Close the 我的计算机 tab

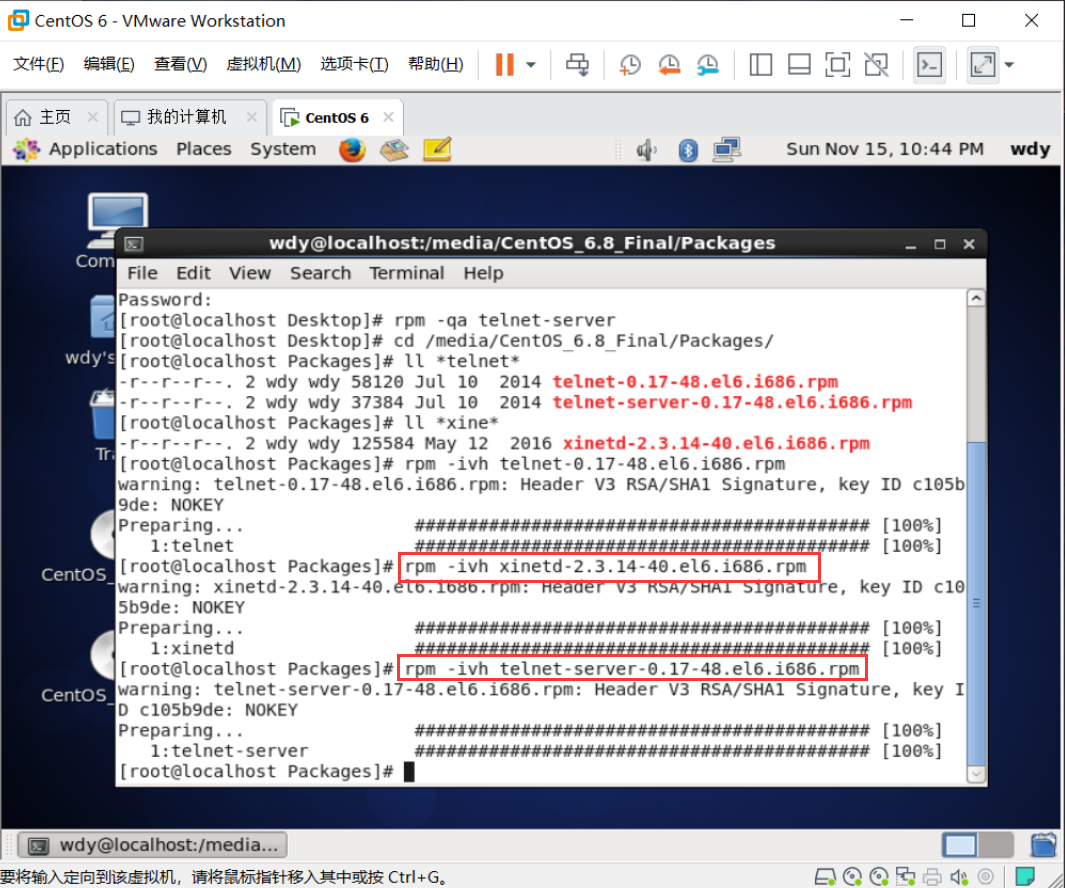(251, 117)
